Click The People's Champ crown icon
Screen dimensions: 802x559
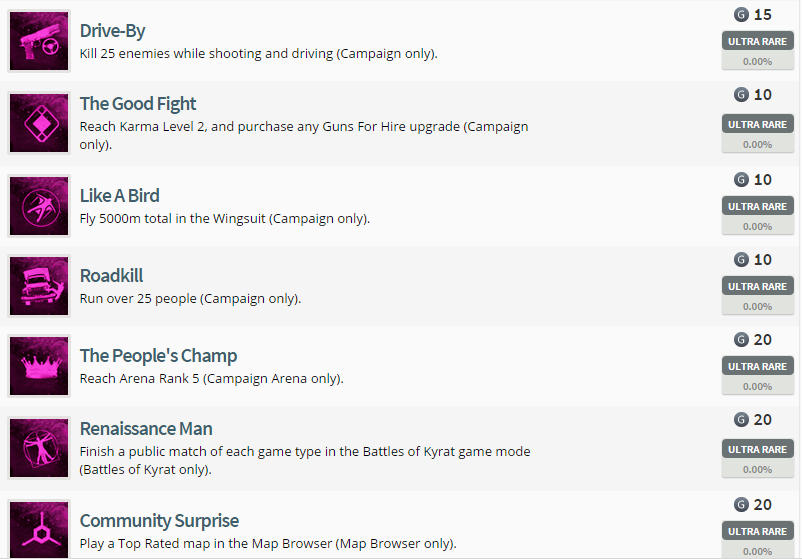point(39,366)
